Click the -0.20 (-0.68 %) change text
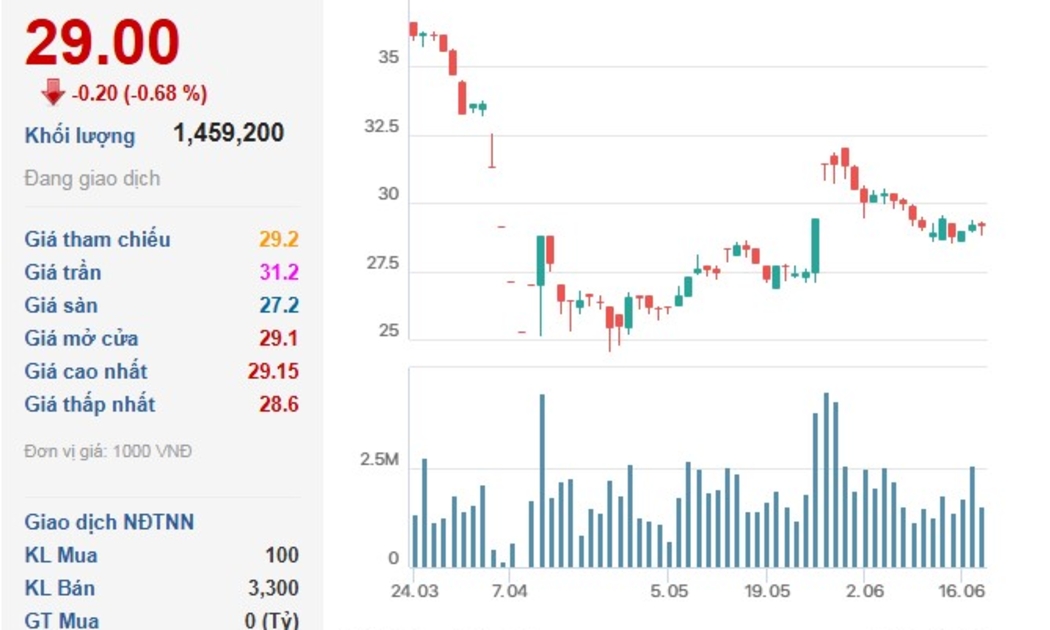The image size is (1050, 630). point(139,94)
